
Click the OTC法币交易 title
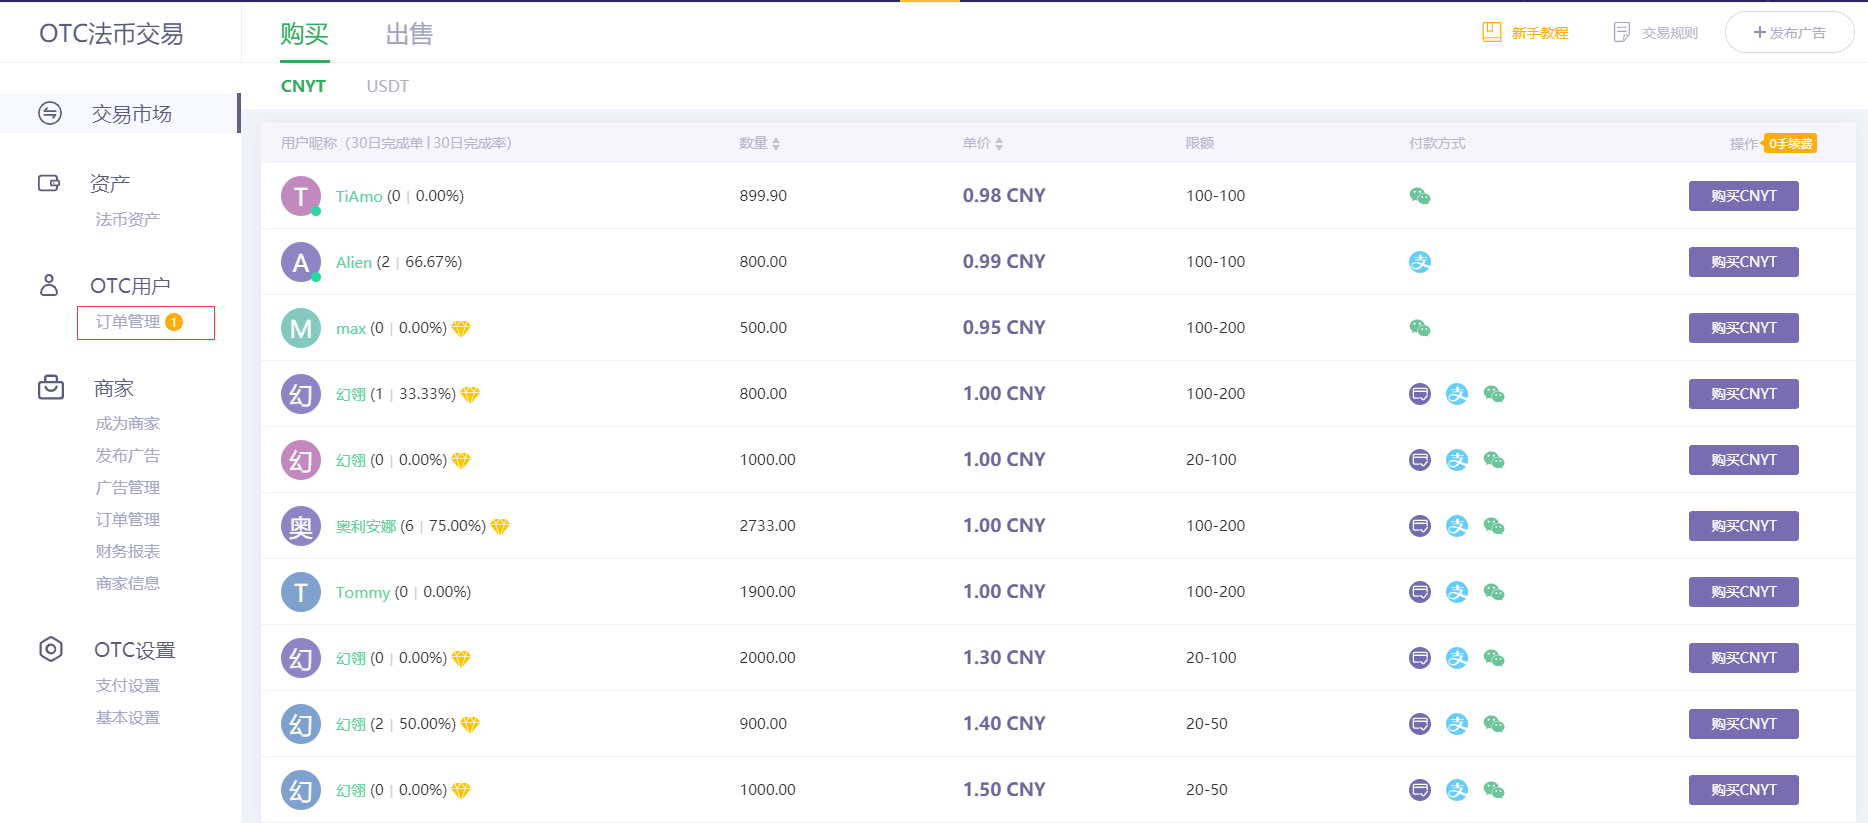[x=111, y=34]
